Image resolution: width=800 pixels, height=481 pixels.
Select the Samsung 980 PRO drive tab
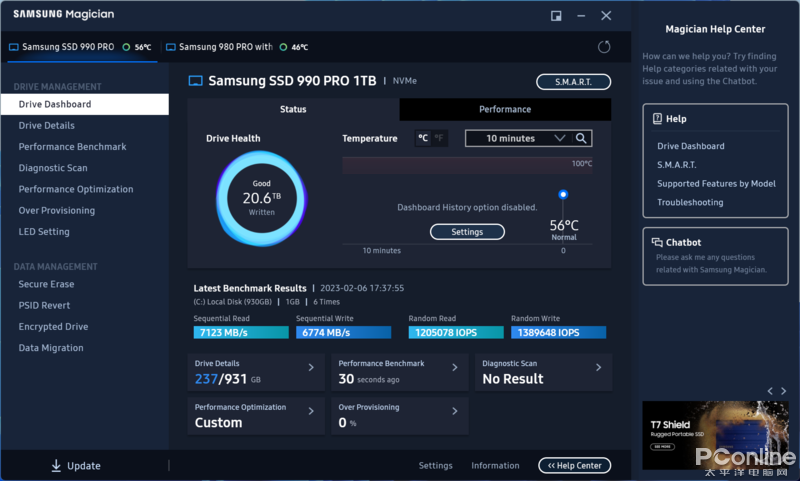[237, 47]
